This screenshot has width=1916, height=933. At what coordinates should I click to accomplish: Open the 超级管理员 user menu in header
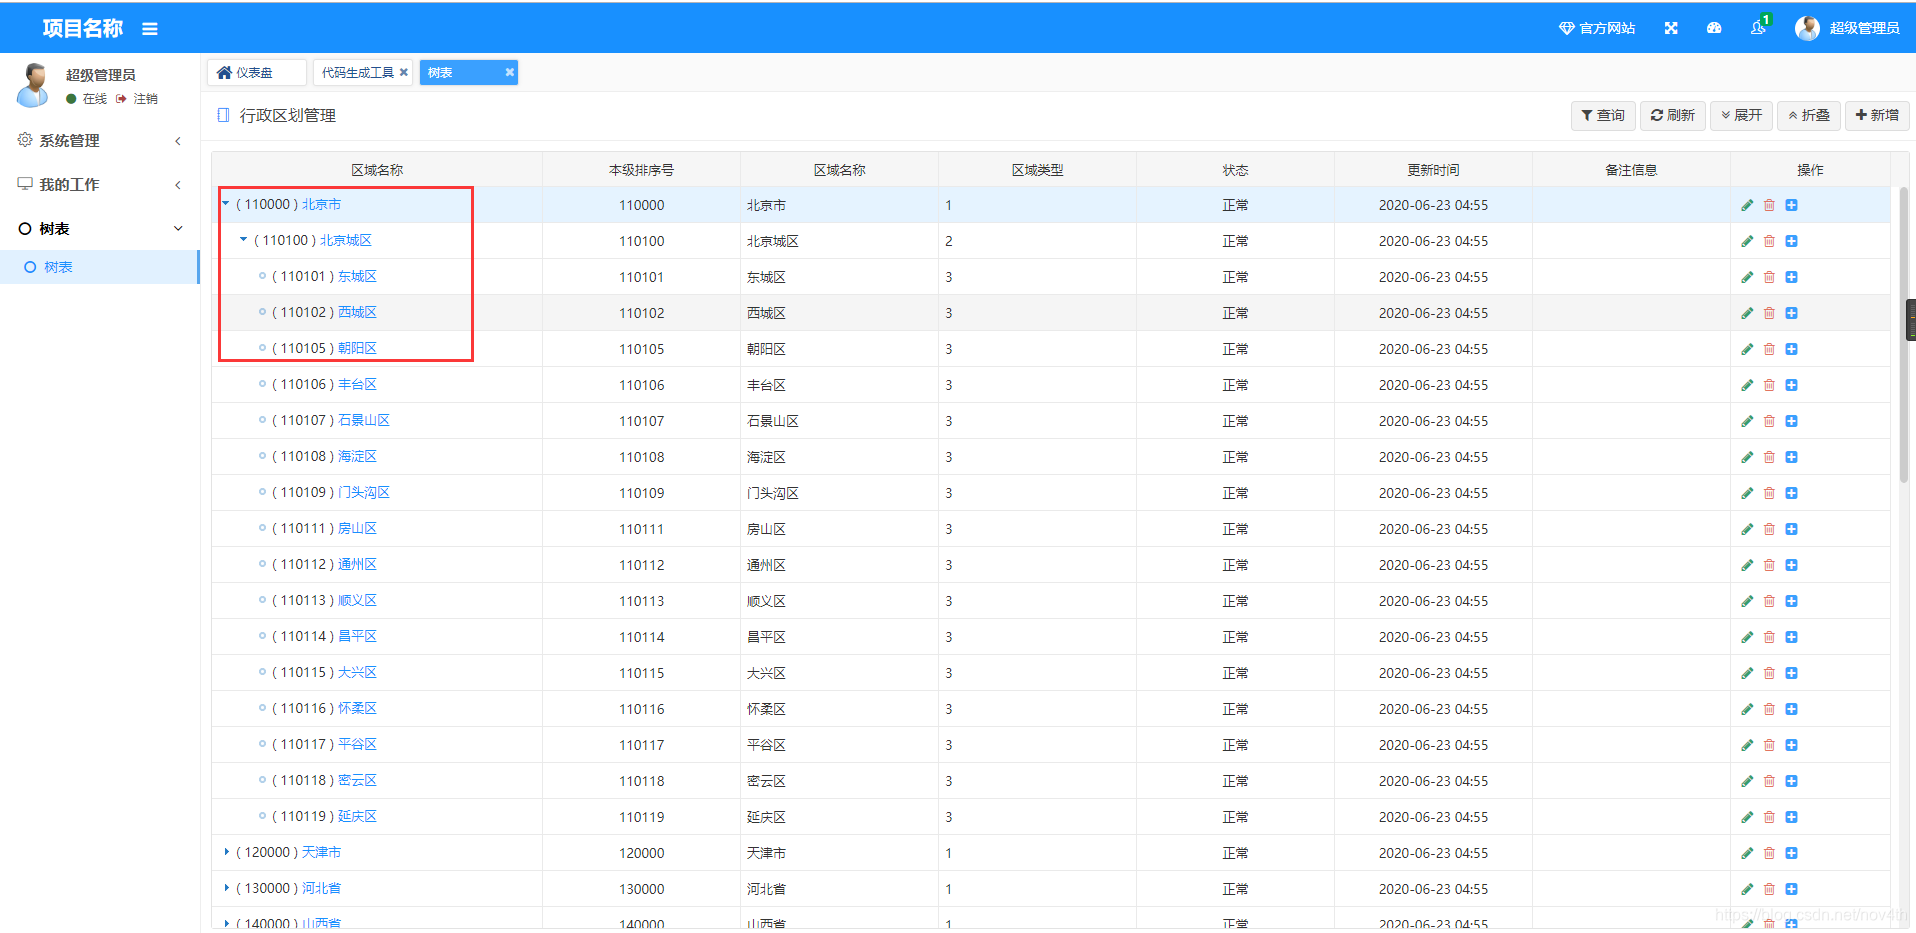1848,28
